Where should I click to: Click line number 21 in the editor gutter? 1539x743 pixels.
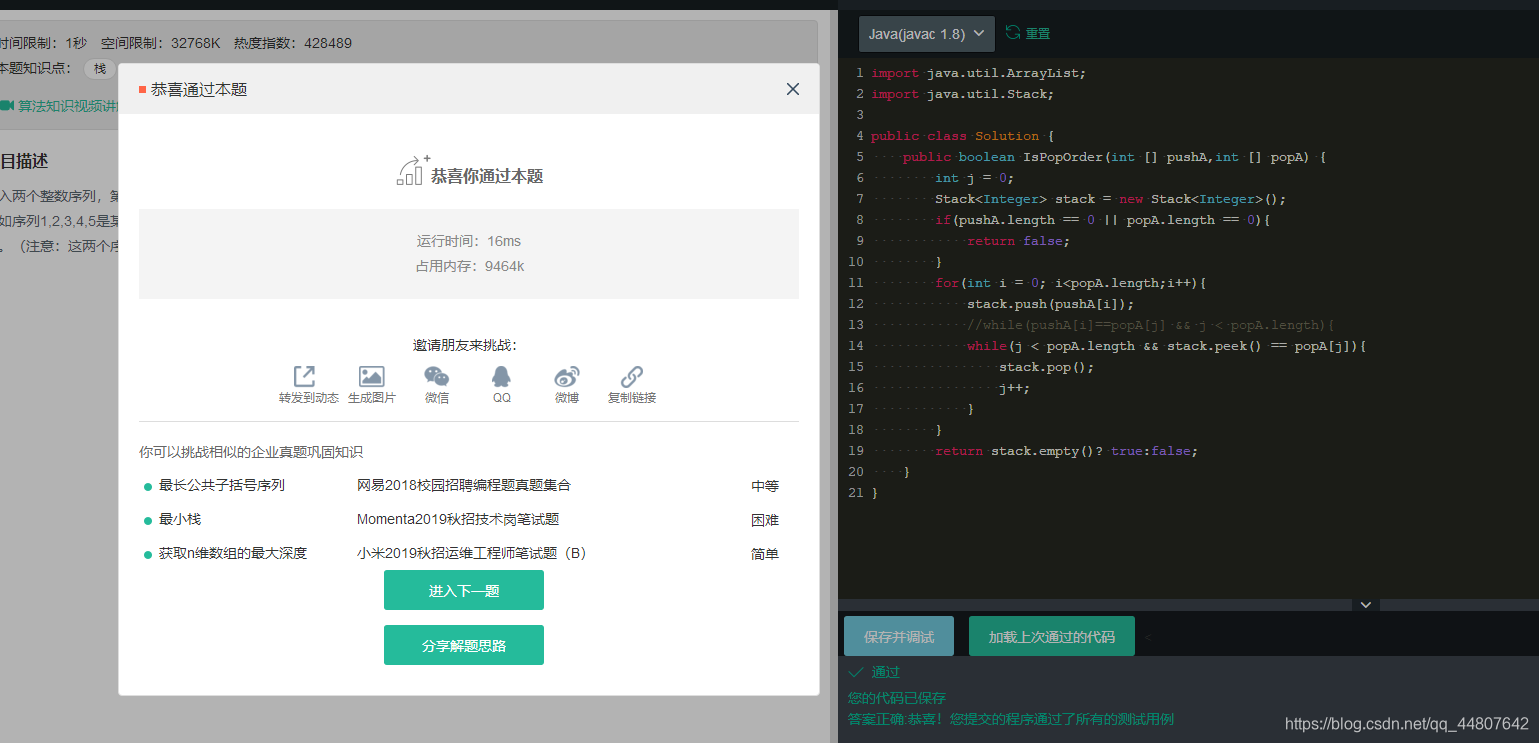(x=855, y=493)
